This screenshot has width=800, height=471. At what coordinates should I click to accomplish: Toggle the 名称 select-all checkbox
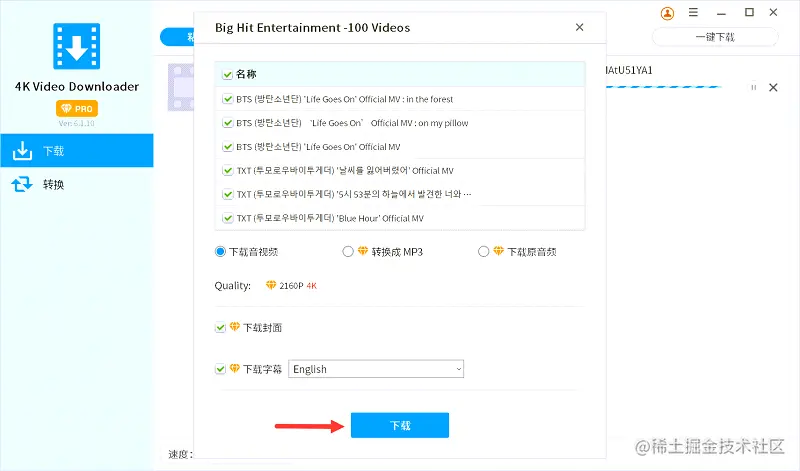coord(228,75)
